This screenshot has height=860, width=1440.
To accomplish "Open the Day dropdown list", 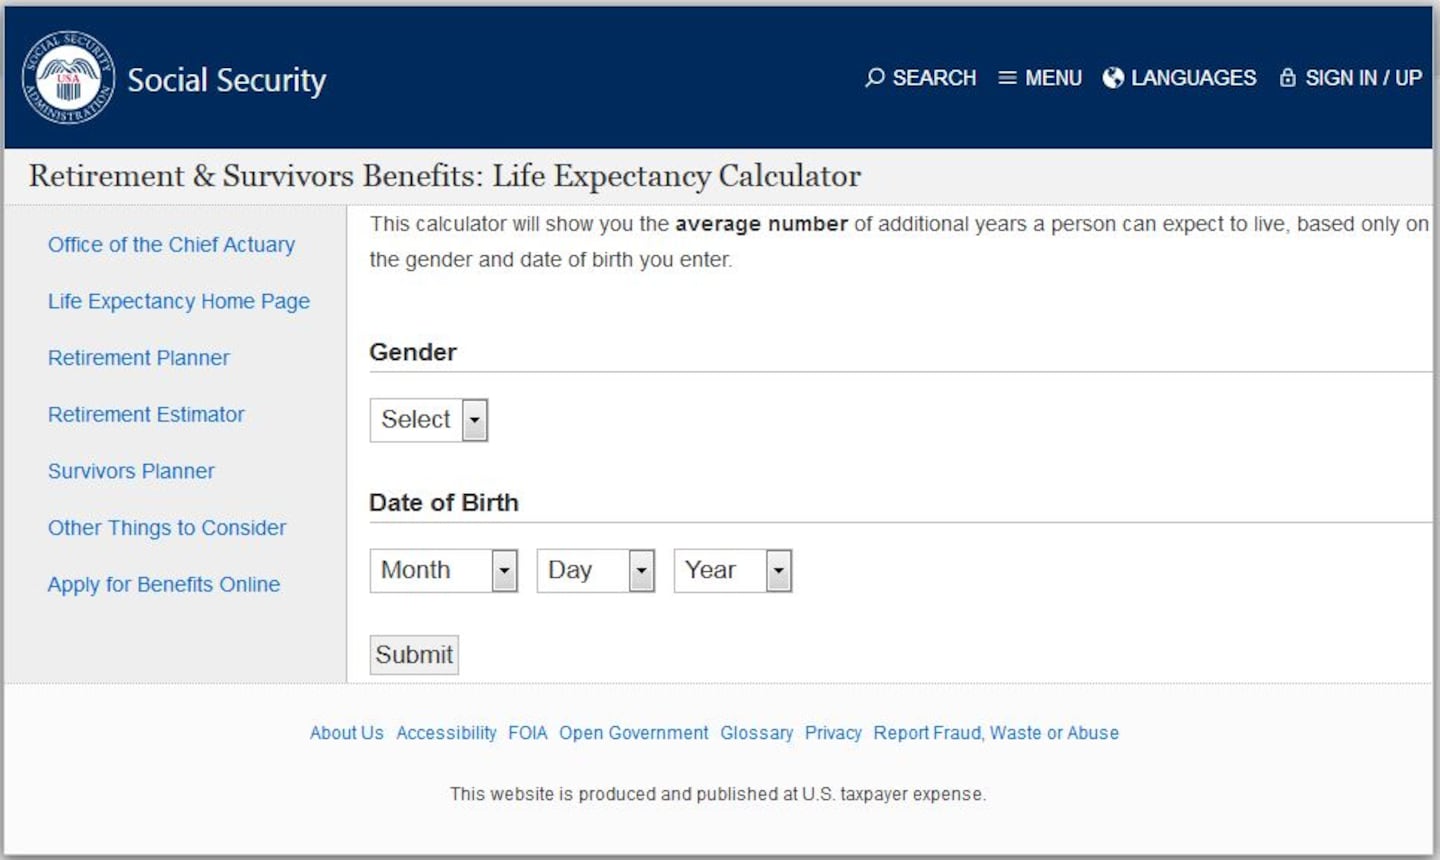I will pos(596,571).
